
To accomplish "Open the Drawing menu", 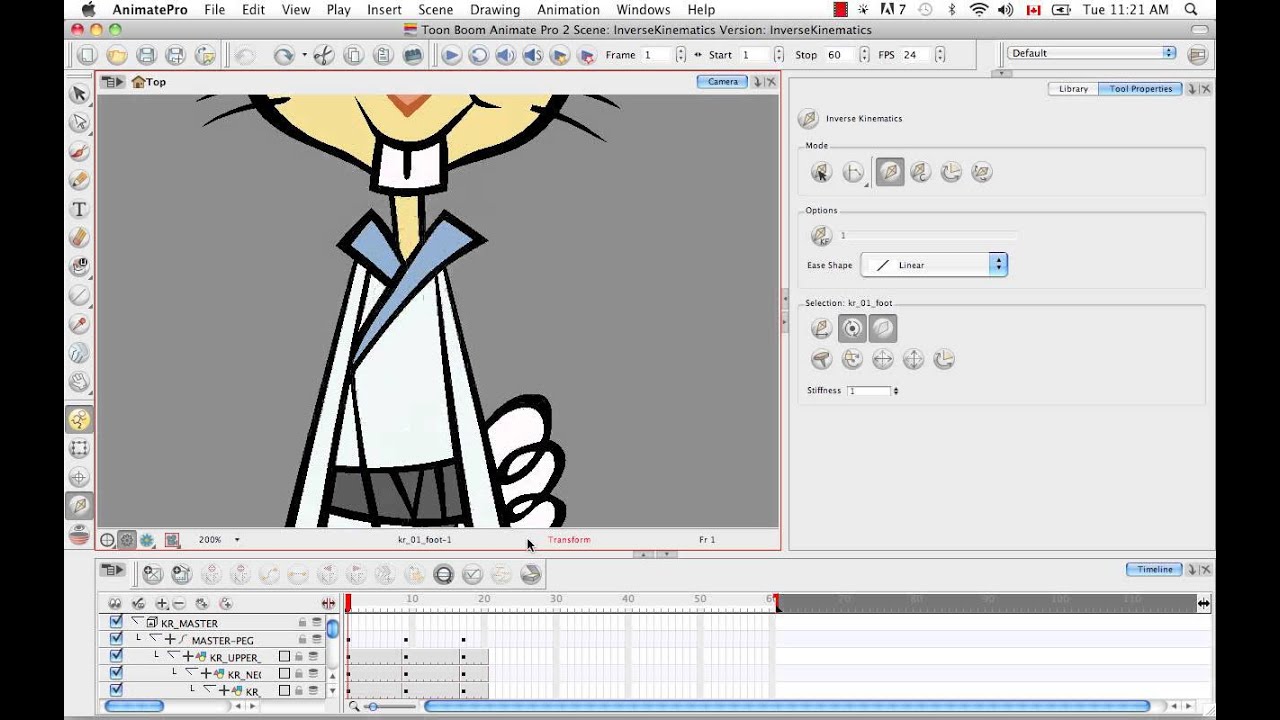I will 495,10.
